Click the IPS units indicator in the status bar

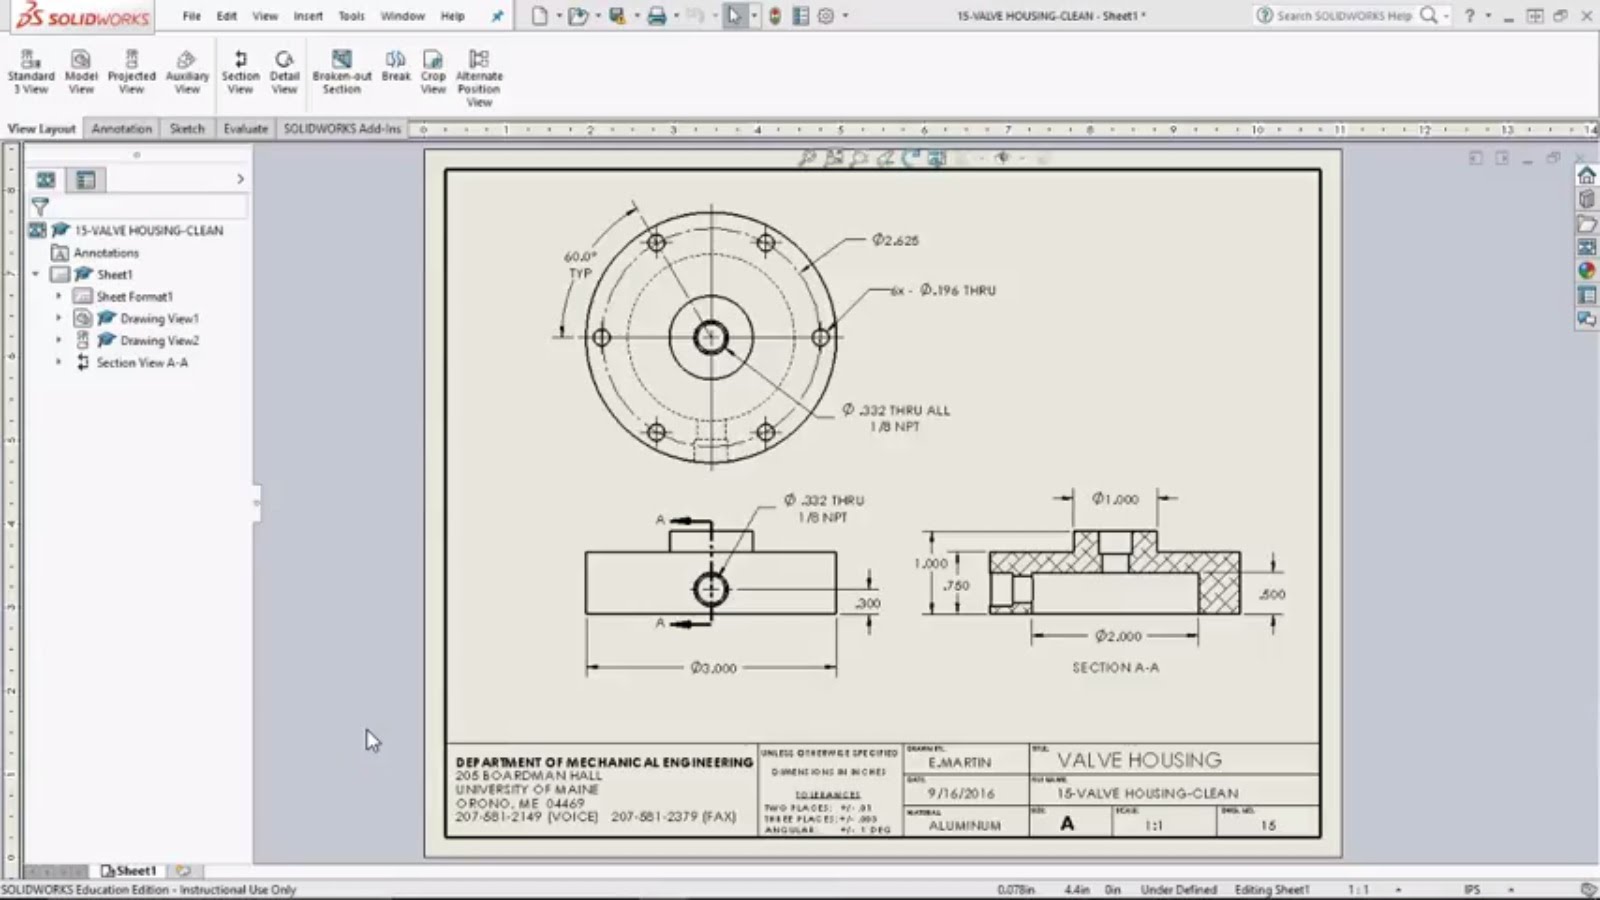tap(1470, 888)
